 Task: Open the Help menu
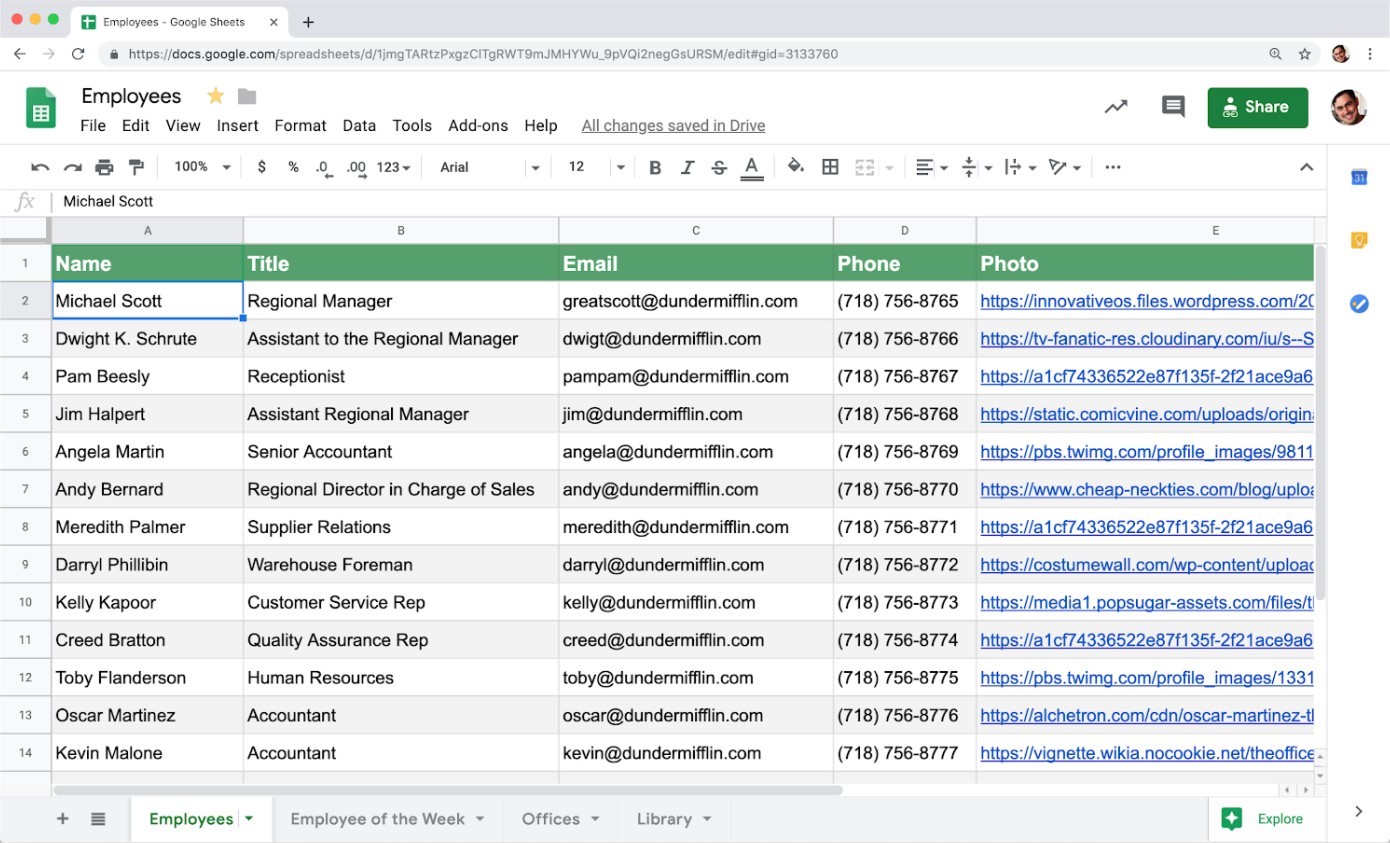coord(541,125)
